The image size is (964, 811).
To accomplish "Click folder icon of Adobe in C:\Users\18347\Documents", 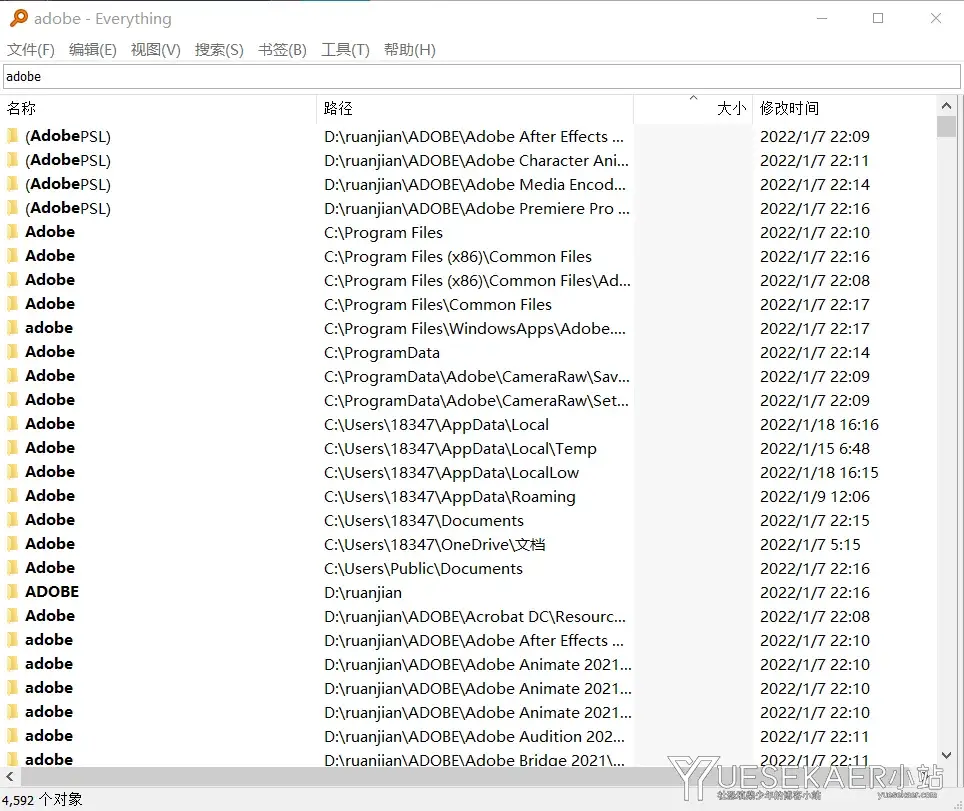I will 12,520.
